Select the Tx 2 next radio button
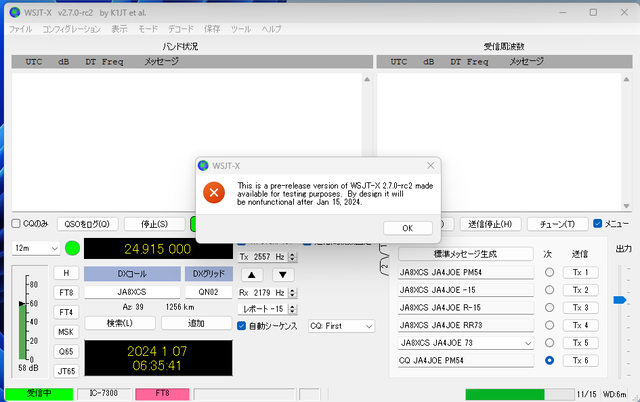This screenshot has height=402, width=640. (549, 290)
